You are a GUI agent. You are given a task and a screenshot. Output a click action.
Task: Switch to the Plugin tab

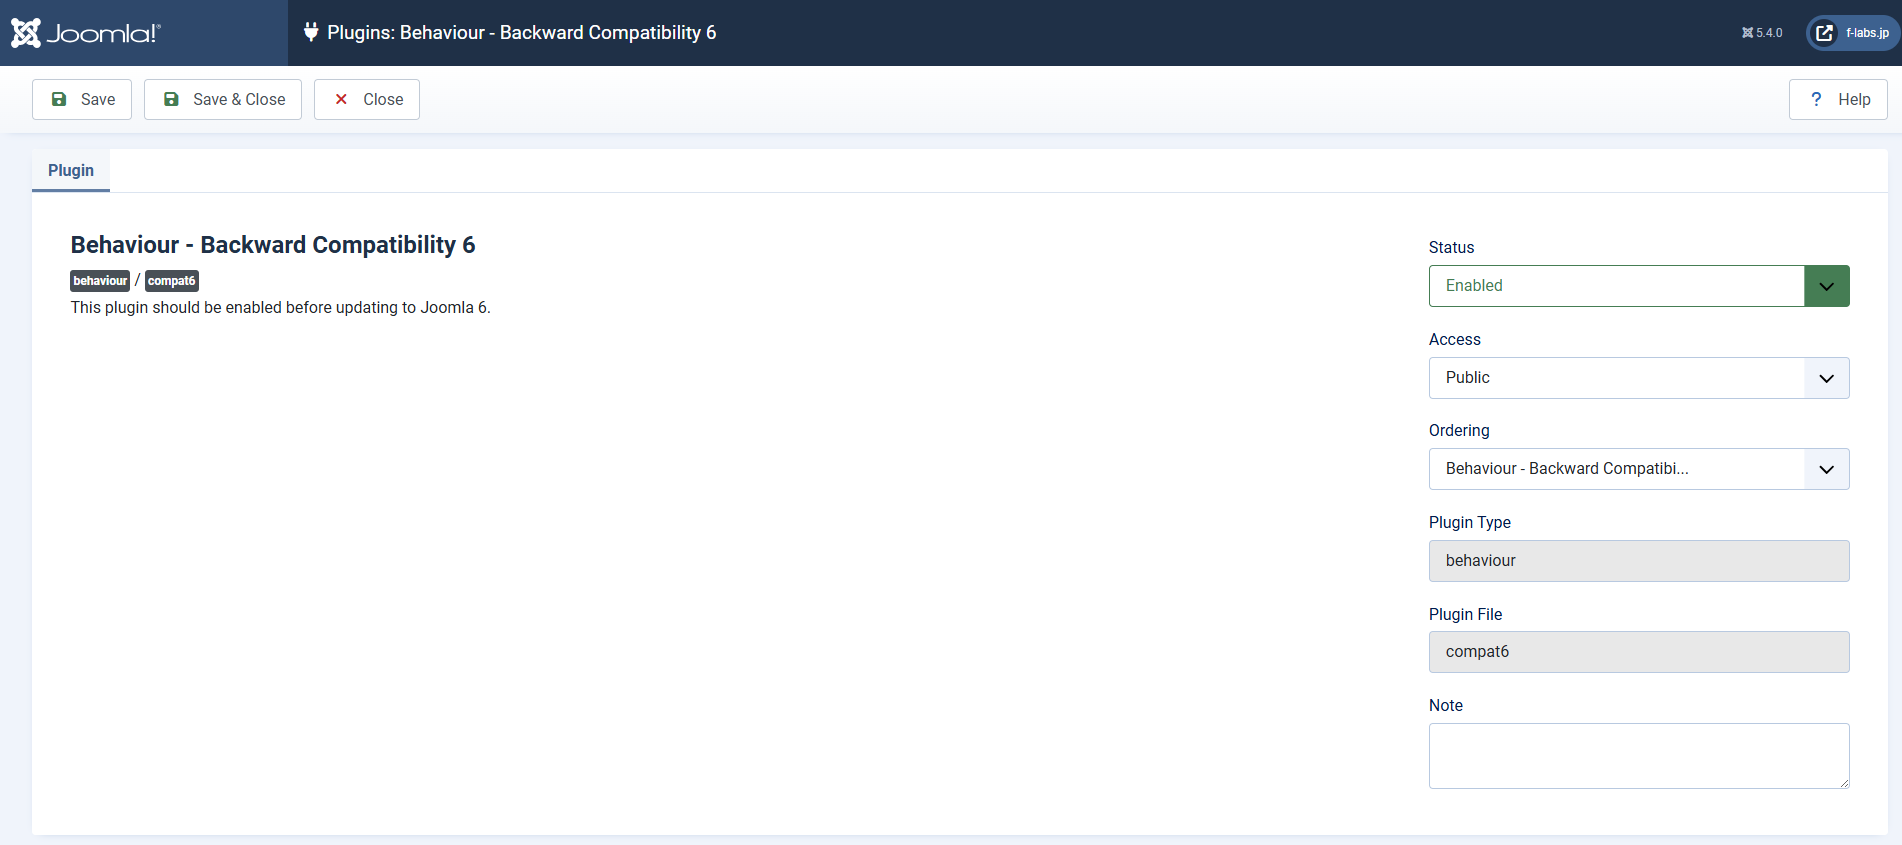[x=71, y=170]
